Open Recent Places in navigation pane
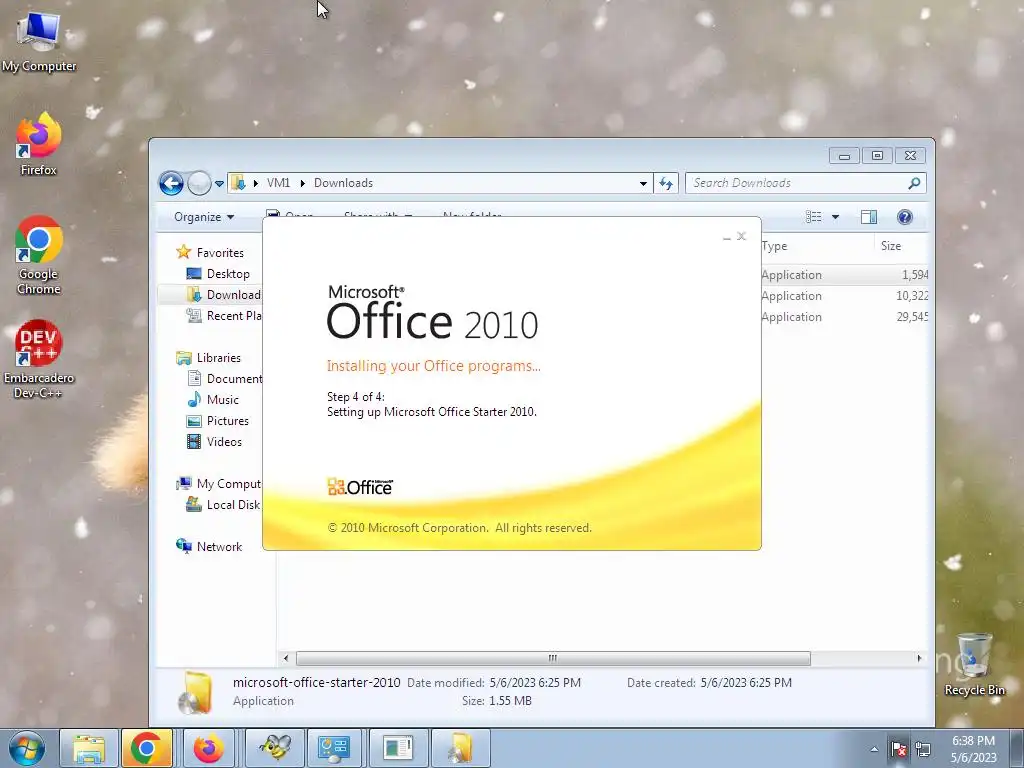 (x=223, y=315)
